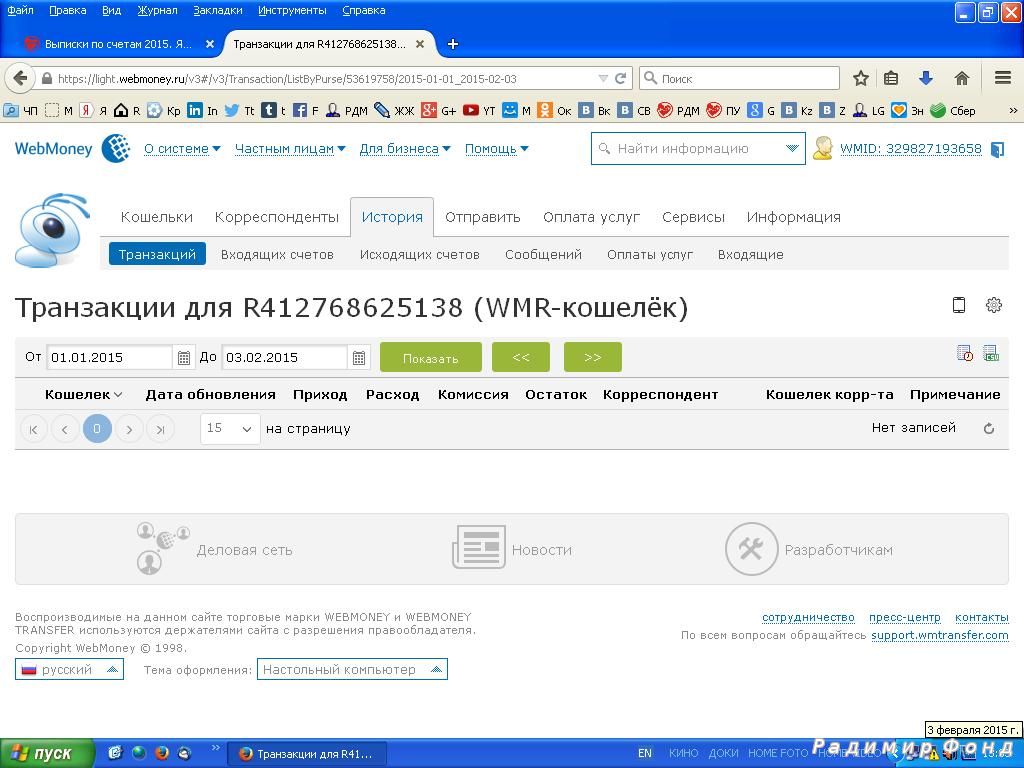1024x768 pixels.
Task: Open the WMID: 329827193658 link
Action: click(910, 149)
